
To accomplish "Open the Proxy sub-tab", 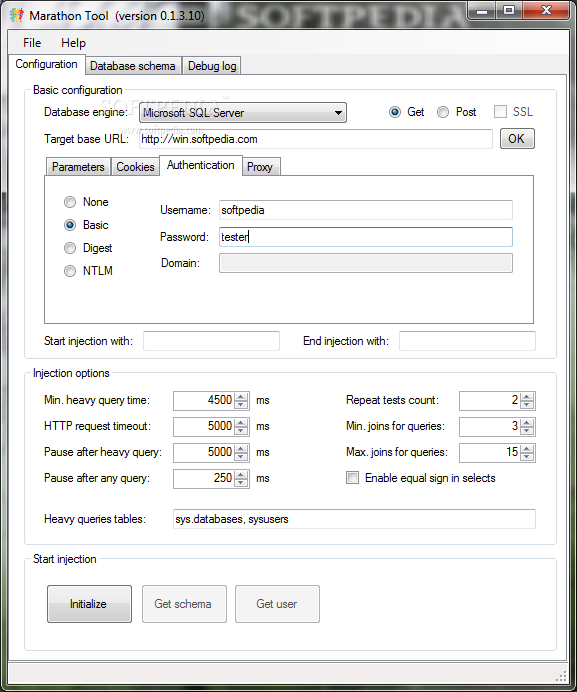I will [x=260, y=167].
